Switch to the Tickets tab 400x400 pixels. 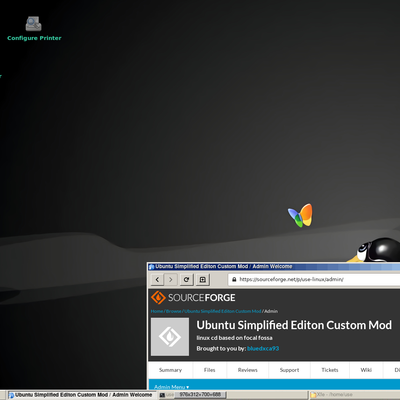pyautogui.click(x=330, y=370)
